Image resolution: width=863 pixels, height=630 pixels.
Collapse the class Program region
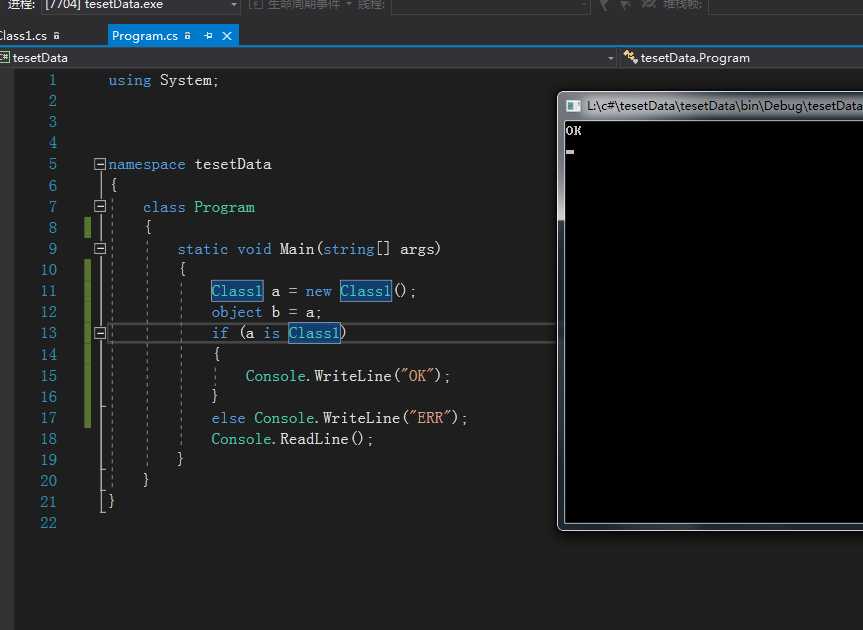pos(100,206)
